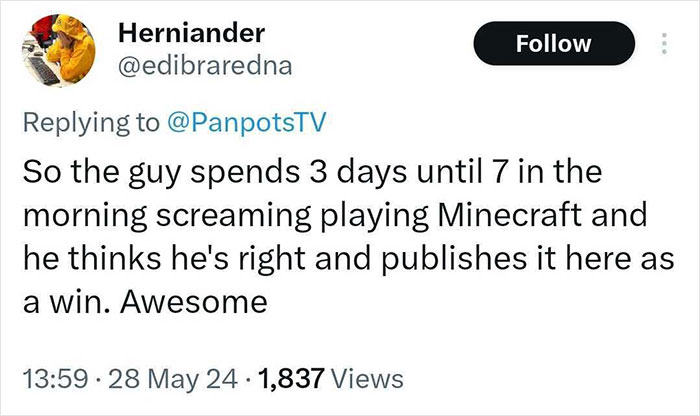Click the word 'Views' in tweet footer
700x416 pixels.
pos(367,379)
